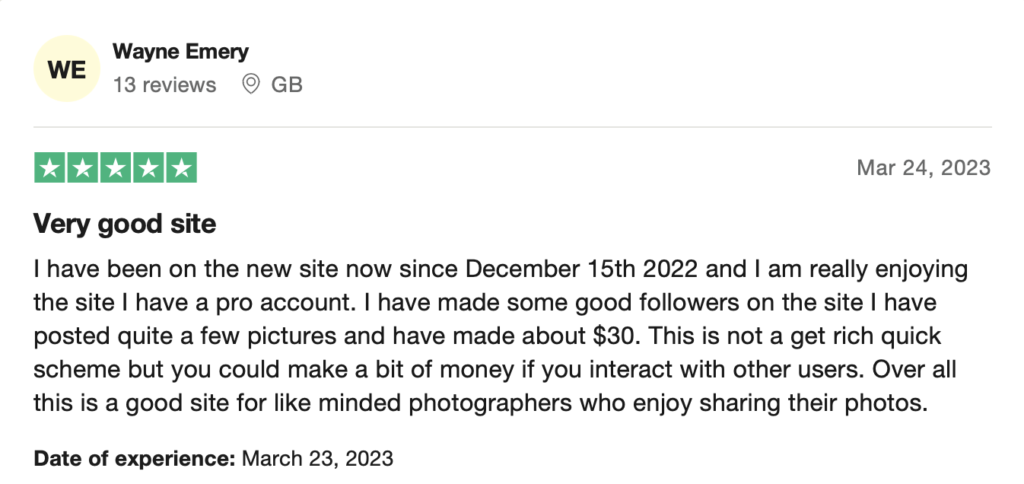Image resolution: width=1024 pixels, height=484 pixels.
Task: Click the fifth green rating star
Action: coord(182,168)
